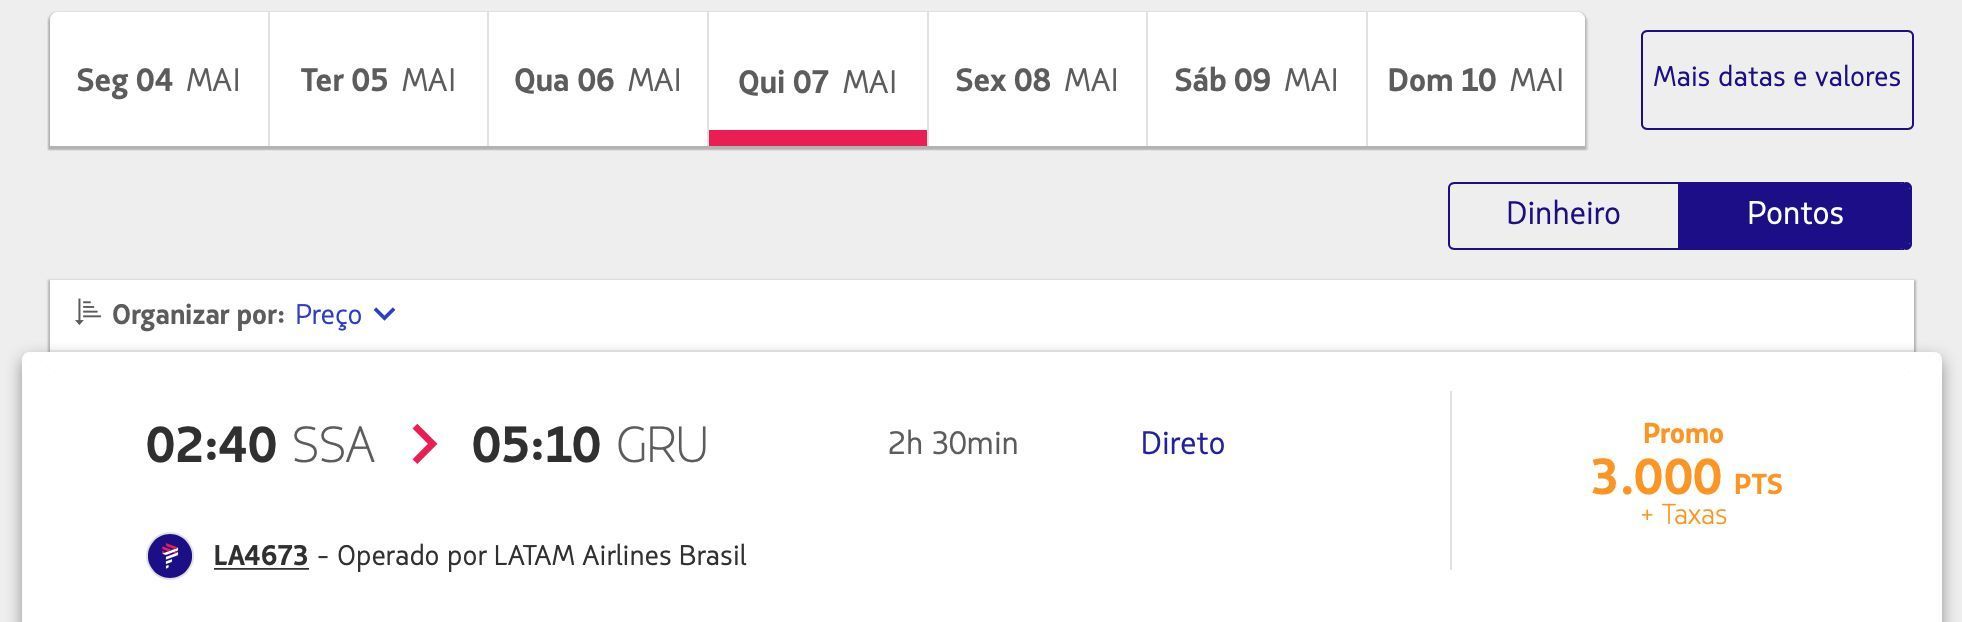This screenshot has height=622, width=1962.
Task: Select the Promo 3.000 PTS fare
Action: (1686, 475)
